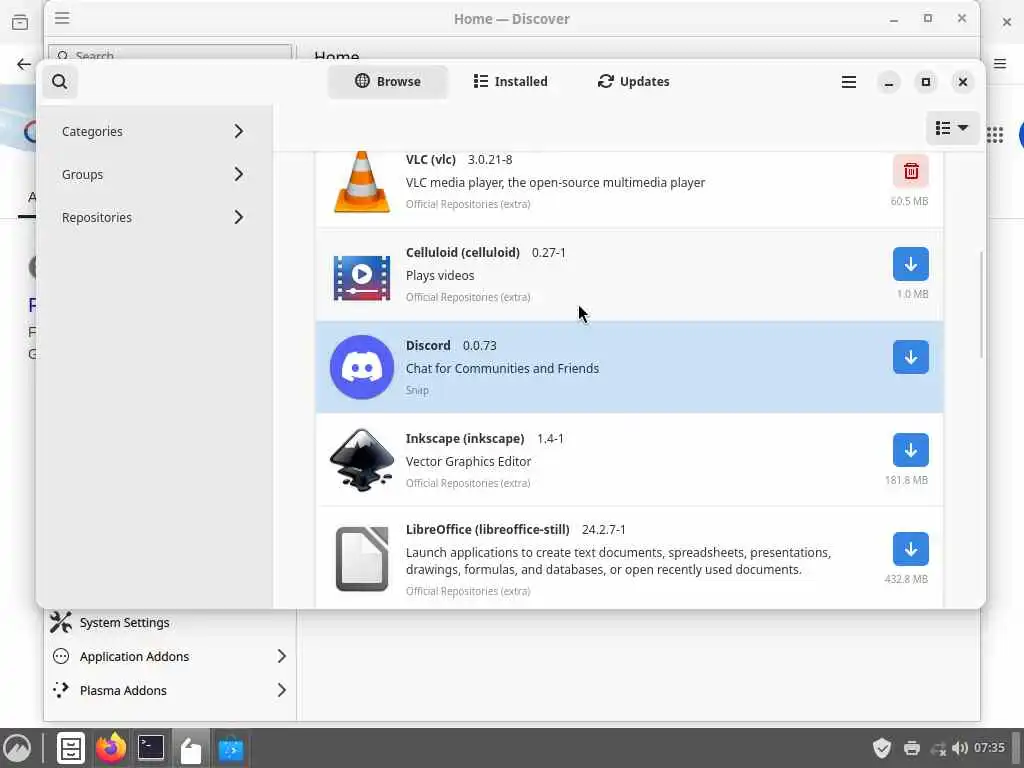Select the 'Celluloid (celluloid)' package title
Screen dimensions: 1024x768
[462, 252]
